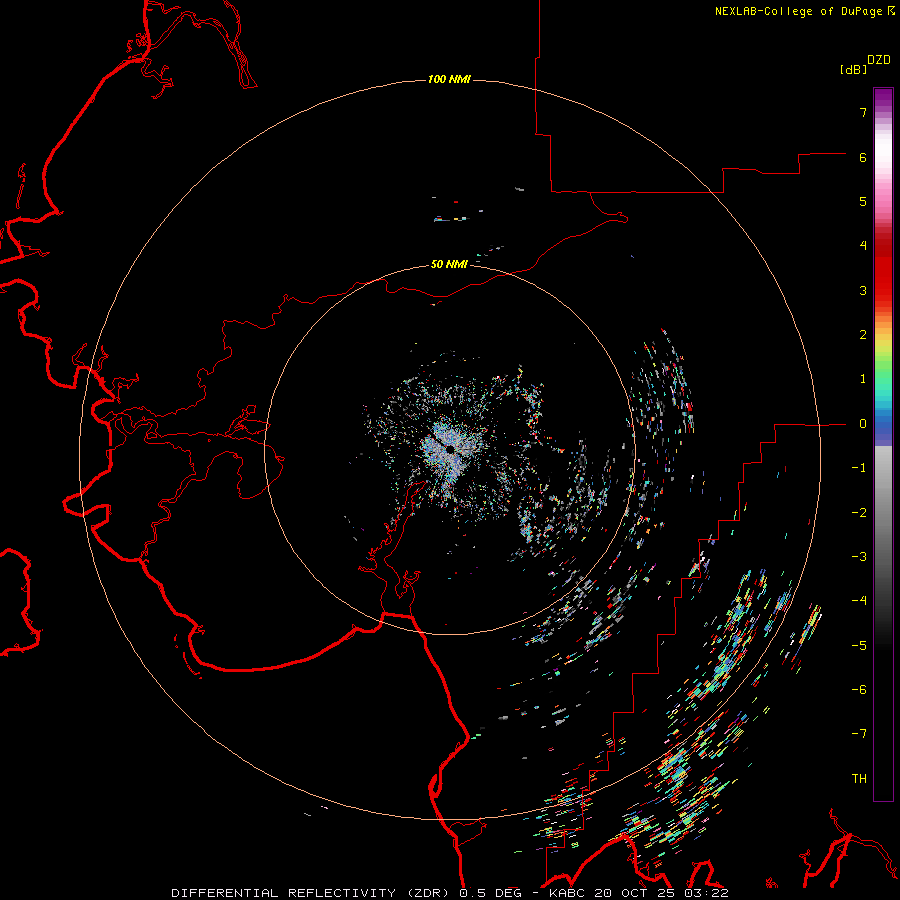The height and width of the screenshot is (900, 900).
Task: Click the 20 OCT 25 date text
Action: [634, 893]
